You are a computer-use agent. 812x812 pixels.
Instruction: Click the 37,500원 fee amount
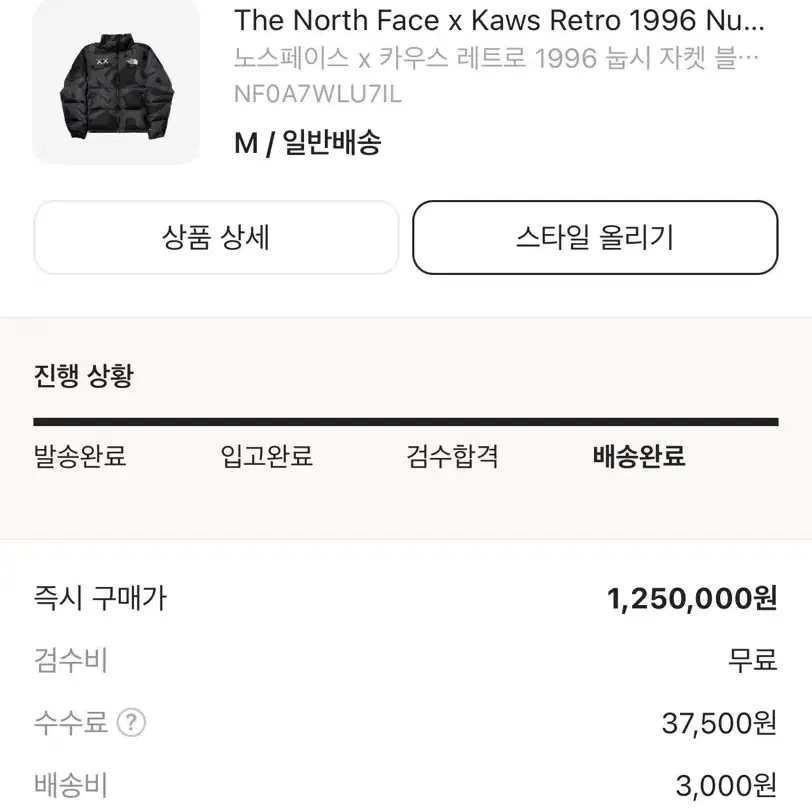pos(720,723)
